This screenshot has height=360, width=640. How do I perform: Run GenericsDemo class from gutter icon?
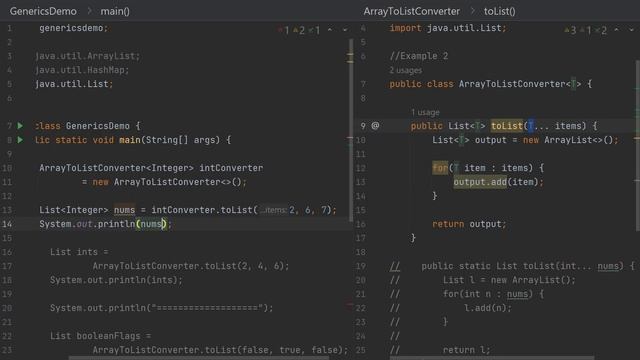(x=20, y=126)
